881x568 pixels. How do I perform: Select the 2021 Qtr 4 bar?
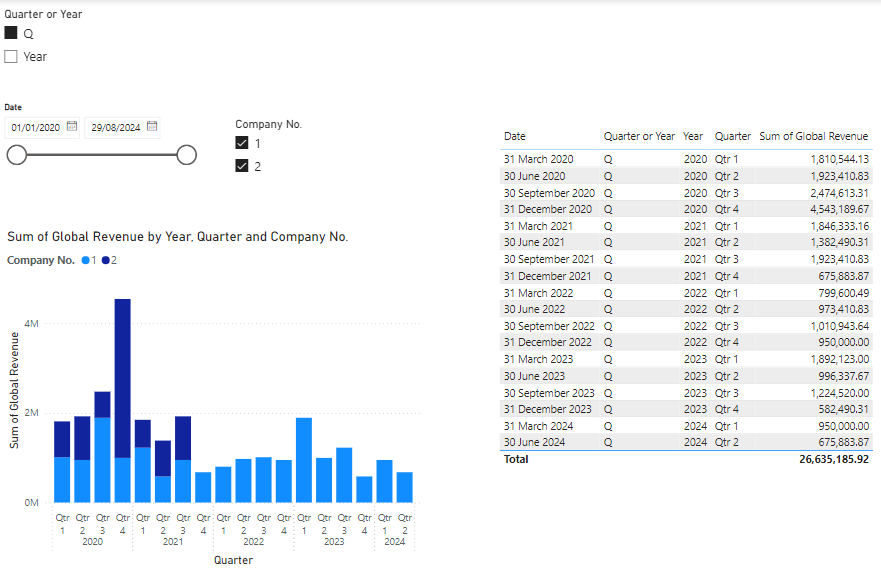(203, 487)
